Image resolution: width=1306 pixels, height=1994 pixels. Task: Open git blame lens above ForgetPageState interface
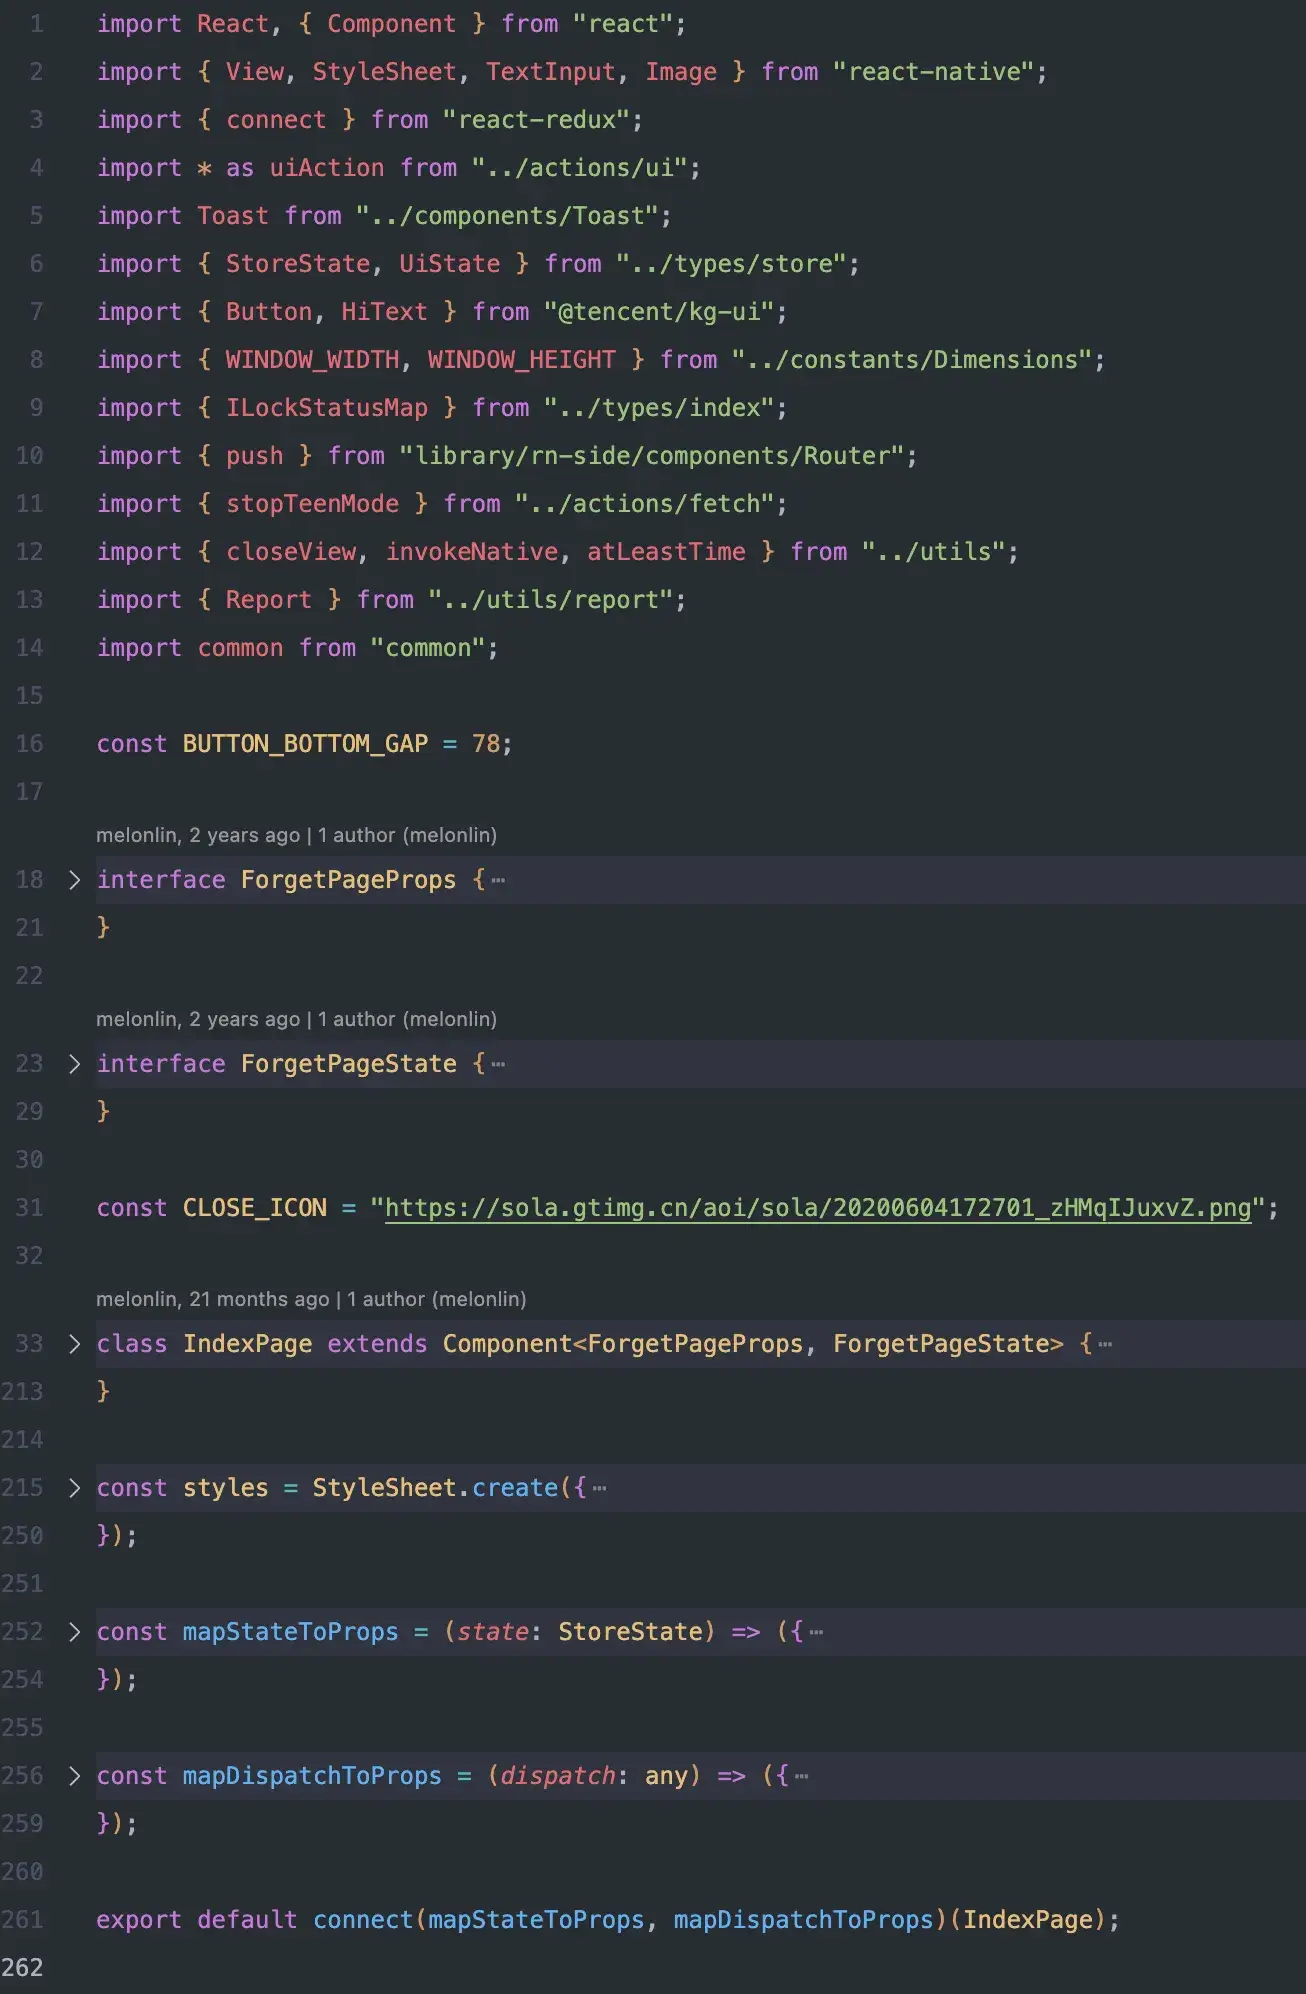pyautogui.click(x=296, y=1019)
